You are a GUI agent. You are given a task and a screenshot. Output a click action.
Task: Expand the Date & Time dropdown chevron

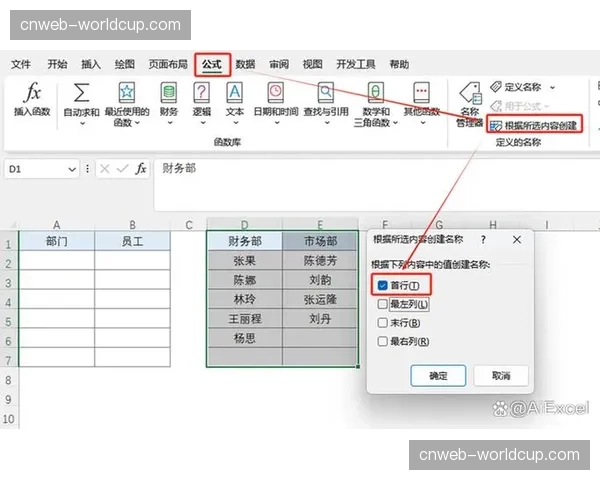point(277,123)
